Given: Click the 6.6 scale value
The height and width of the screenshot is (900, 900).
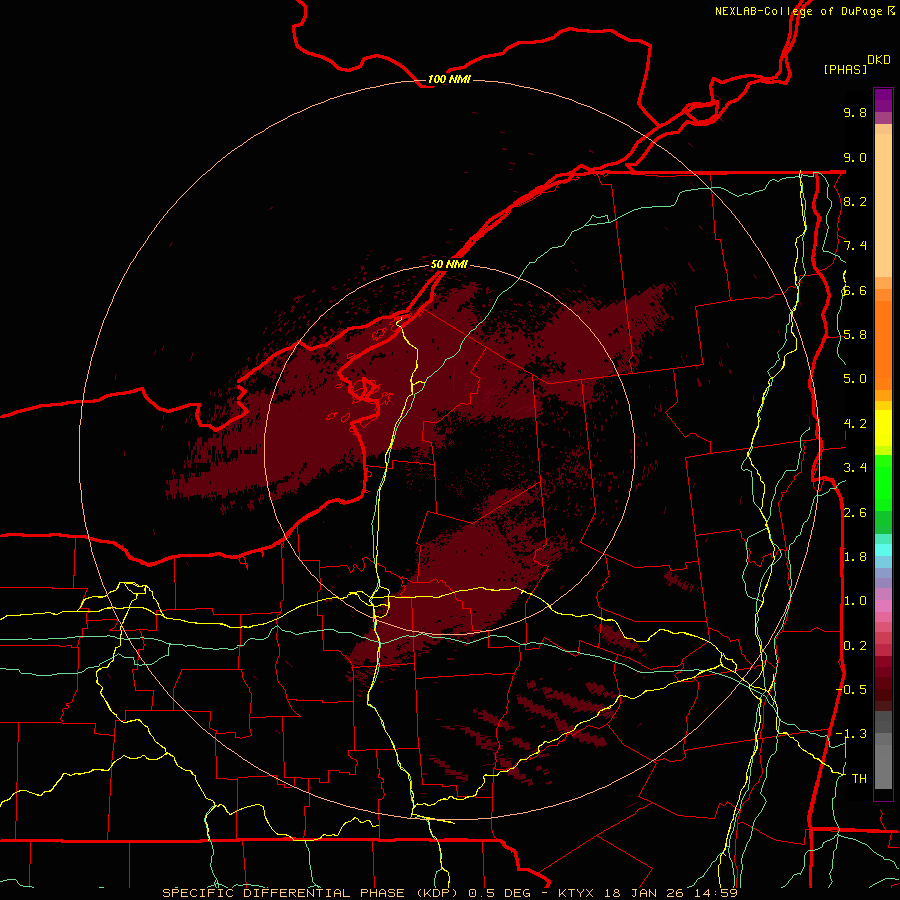Looking at the screenshot, I should (x=855, y=290).
